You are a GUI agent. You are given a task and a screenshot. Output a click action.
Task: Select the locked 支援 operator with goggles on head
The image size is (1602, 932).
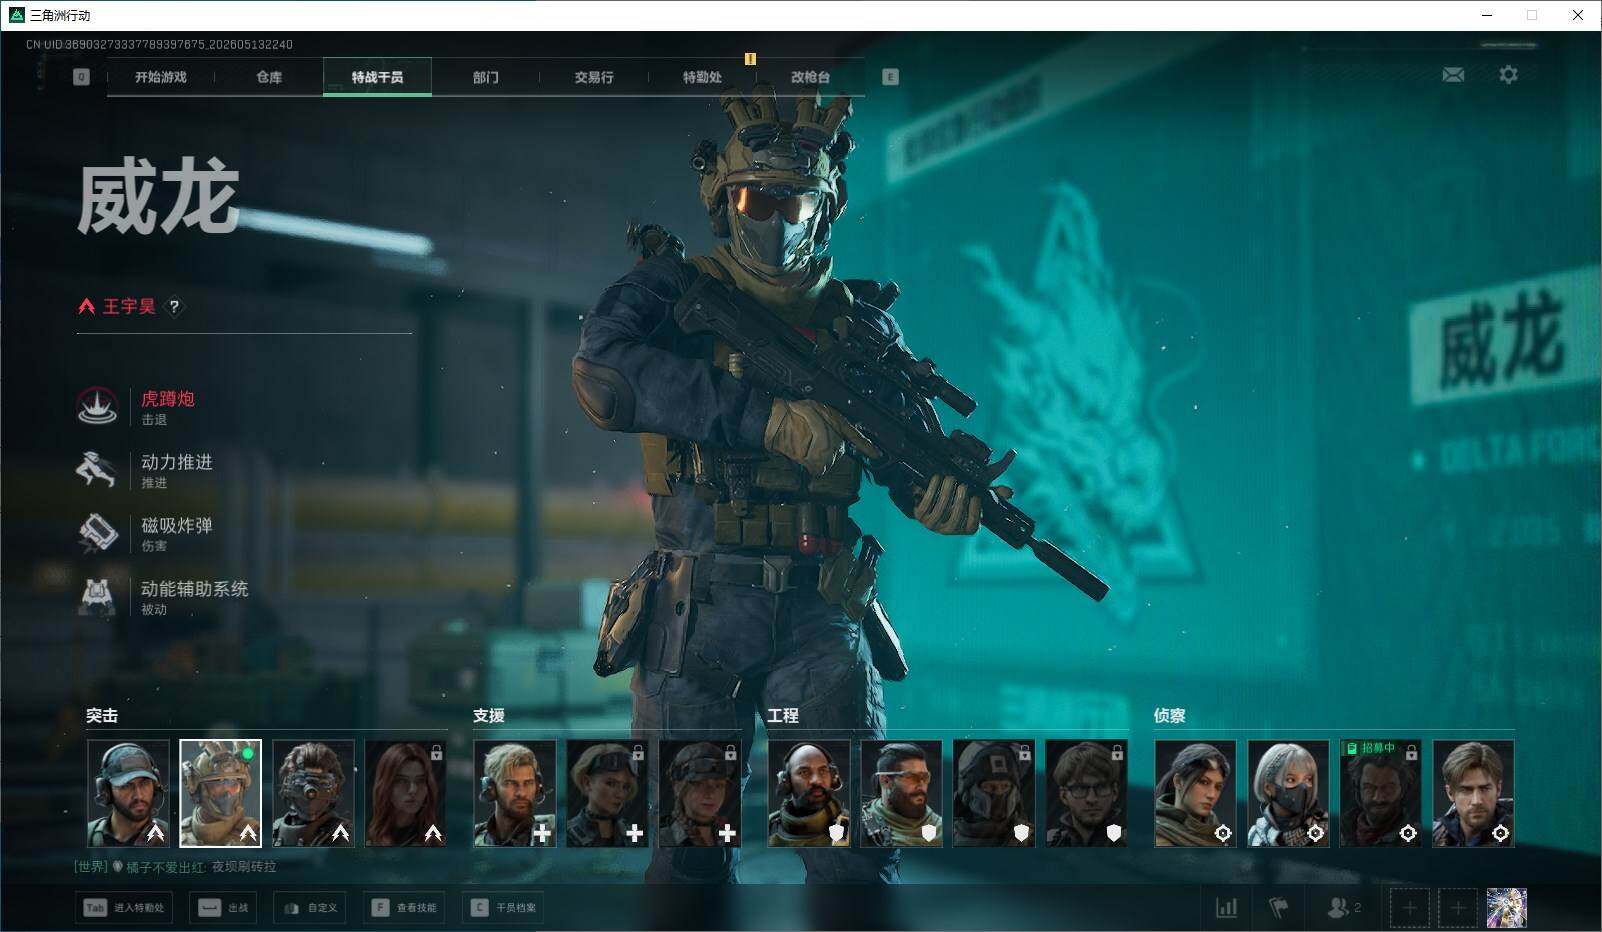pos(607,793)
